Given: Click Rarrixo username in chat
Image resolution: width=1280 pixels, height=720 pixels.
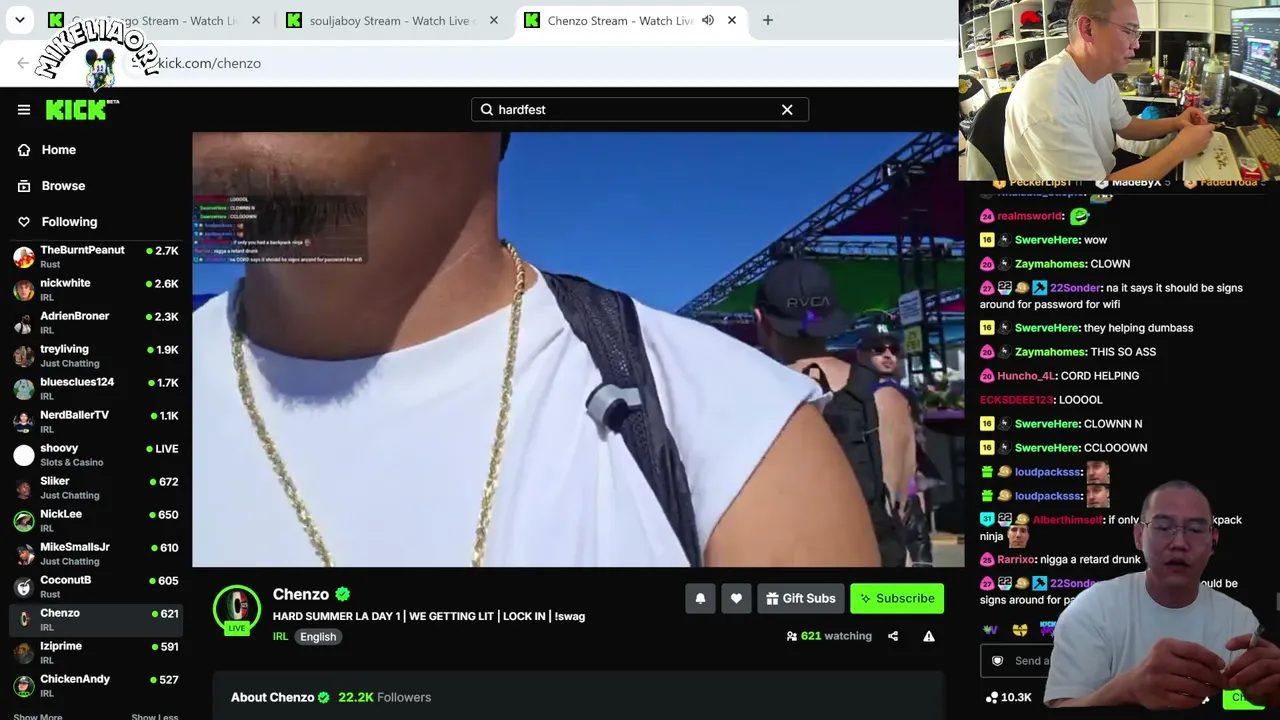Looking at the screenshot, I should point(1017,560).
